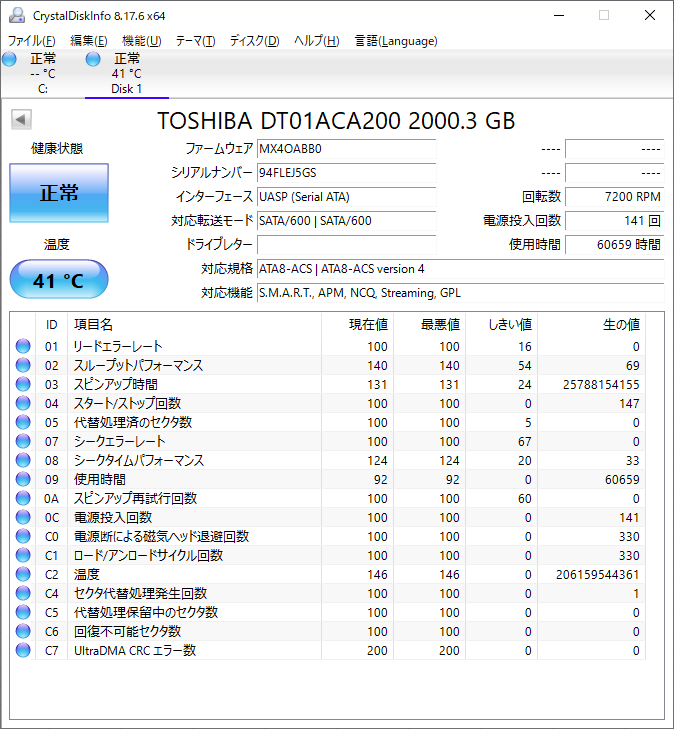
Task: Click status orb for row C0 磁気ヘッド退避回数
Action: [x=23, y=537]
